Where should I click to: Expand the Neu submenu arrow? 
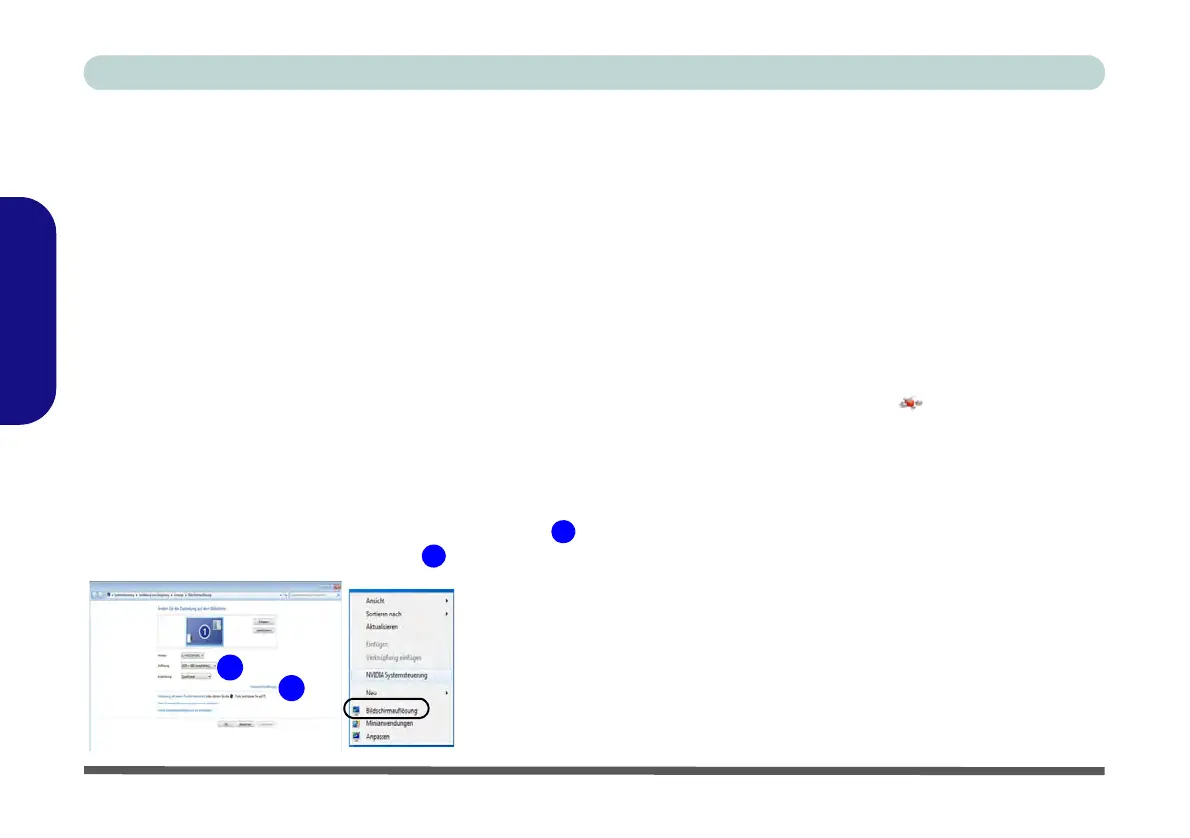point(446,692)
